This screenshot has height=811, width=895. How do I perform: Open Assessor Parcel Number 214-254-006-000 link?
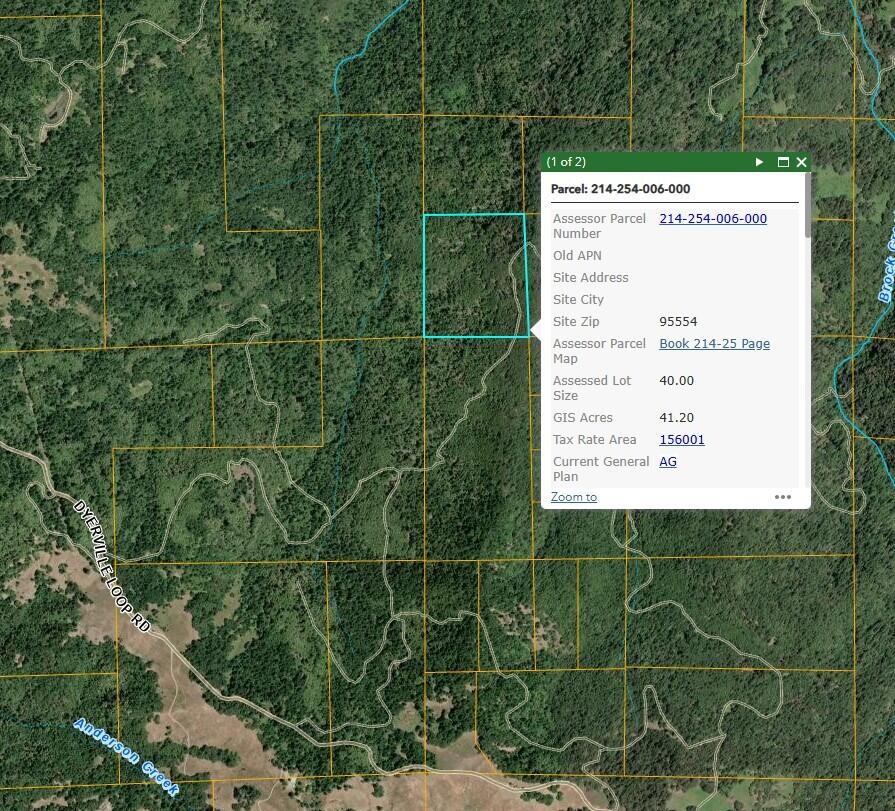coord(713,219)
